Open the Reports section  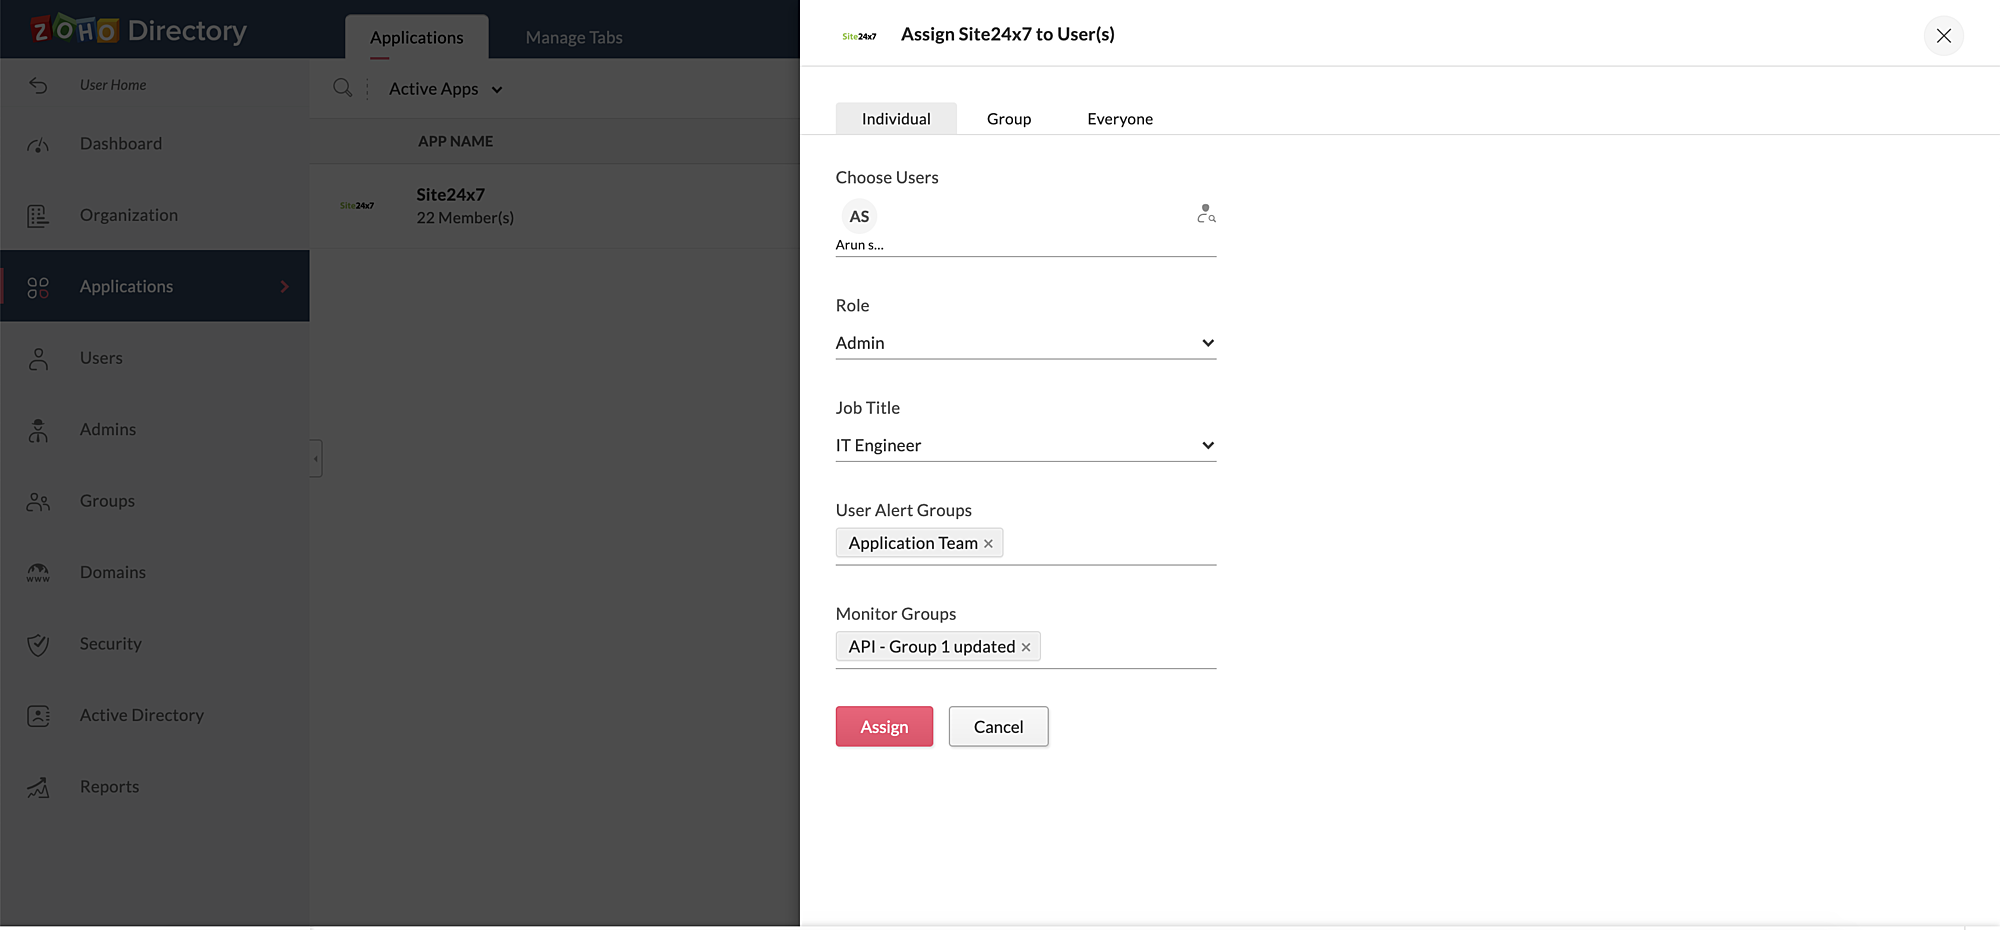pyautogui.click(x=108, y=786)
